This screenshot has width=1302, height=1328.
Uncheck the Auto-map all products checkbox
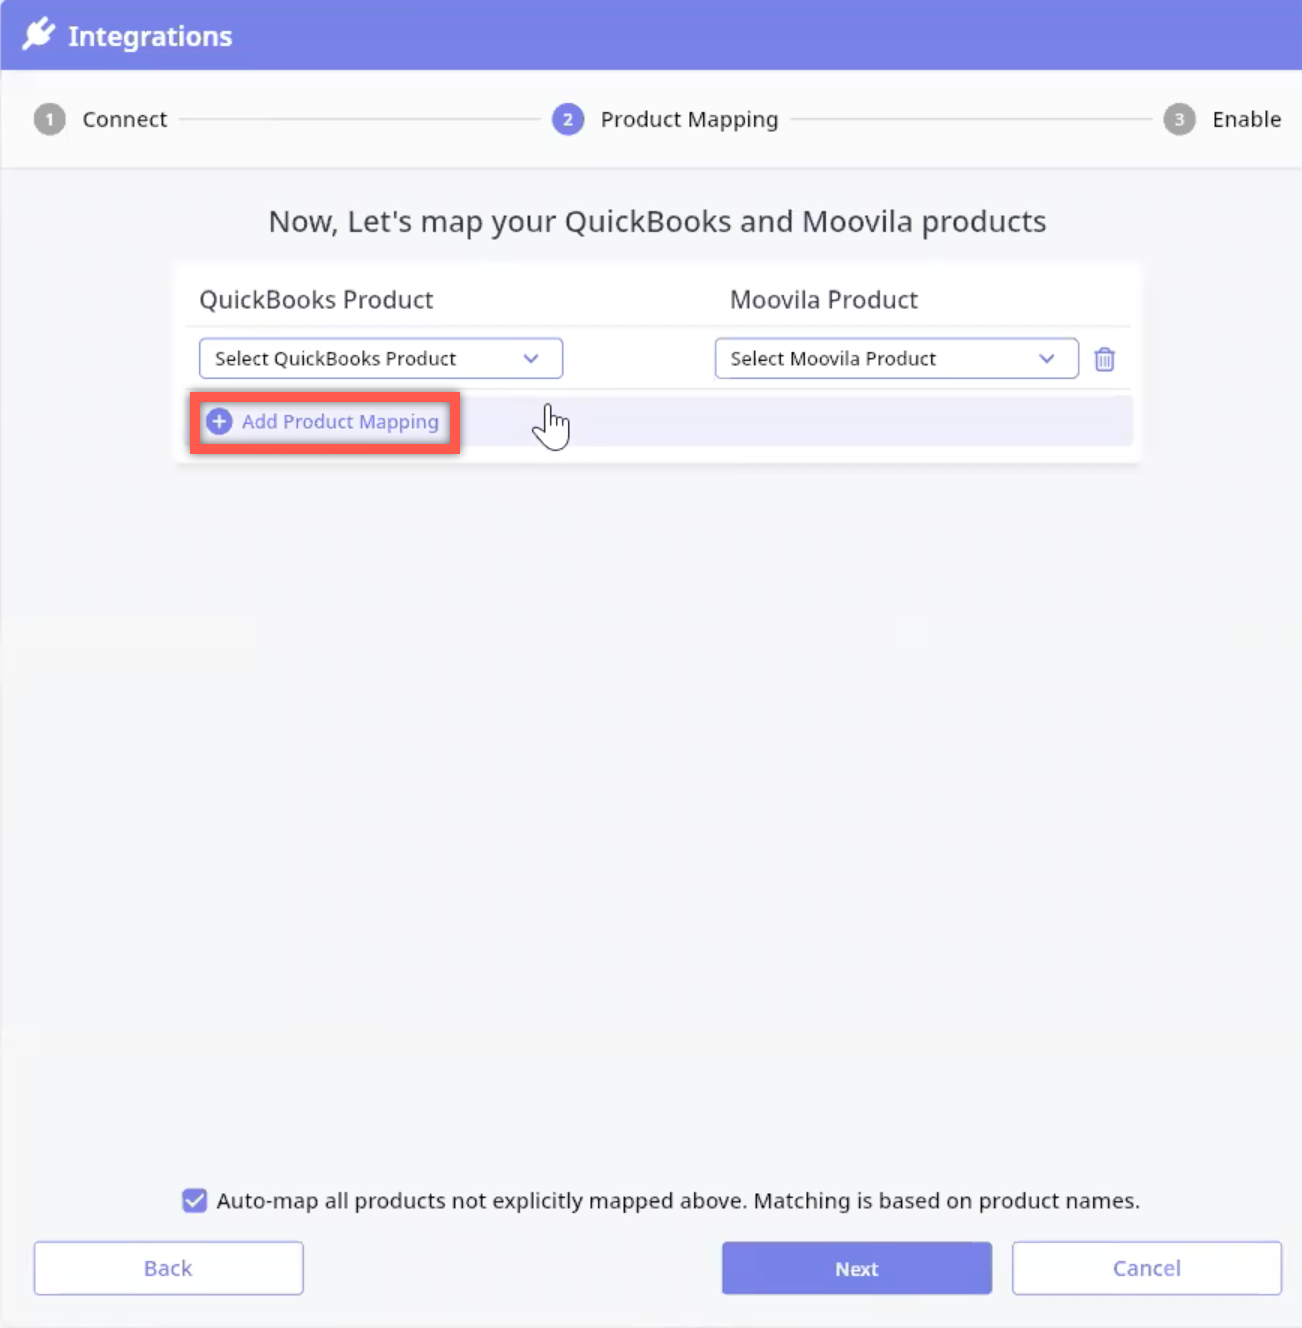[x=195, y=1200]
